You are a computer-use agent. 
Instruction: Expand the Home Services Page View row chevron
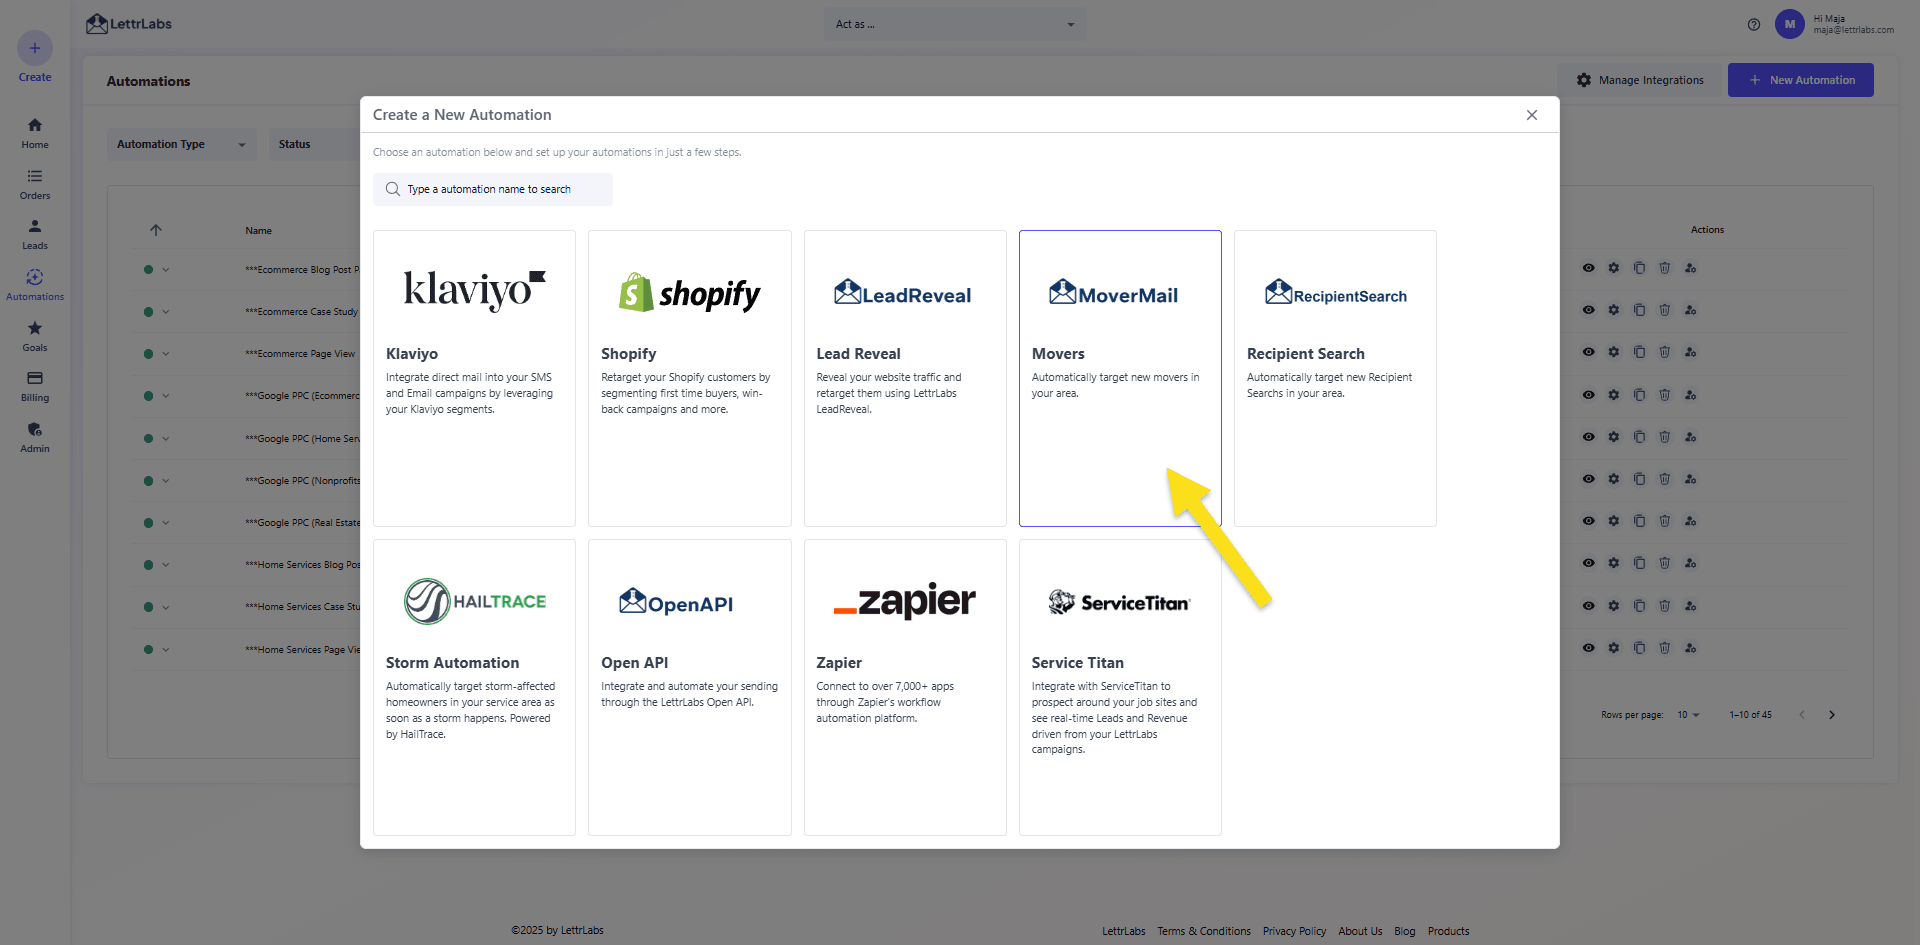point(166,650)
